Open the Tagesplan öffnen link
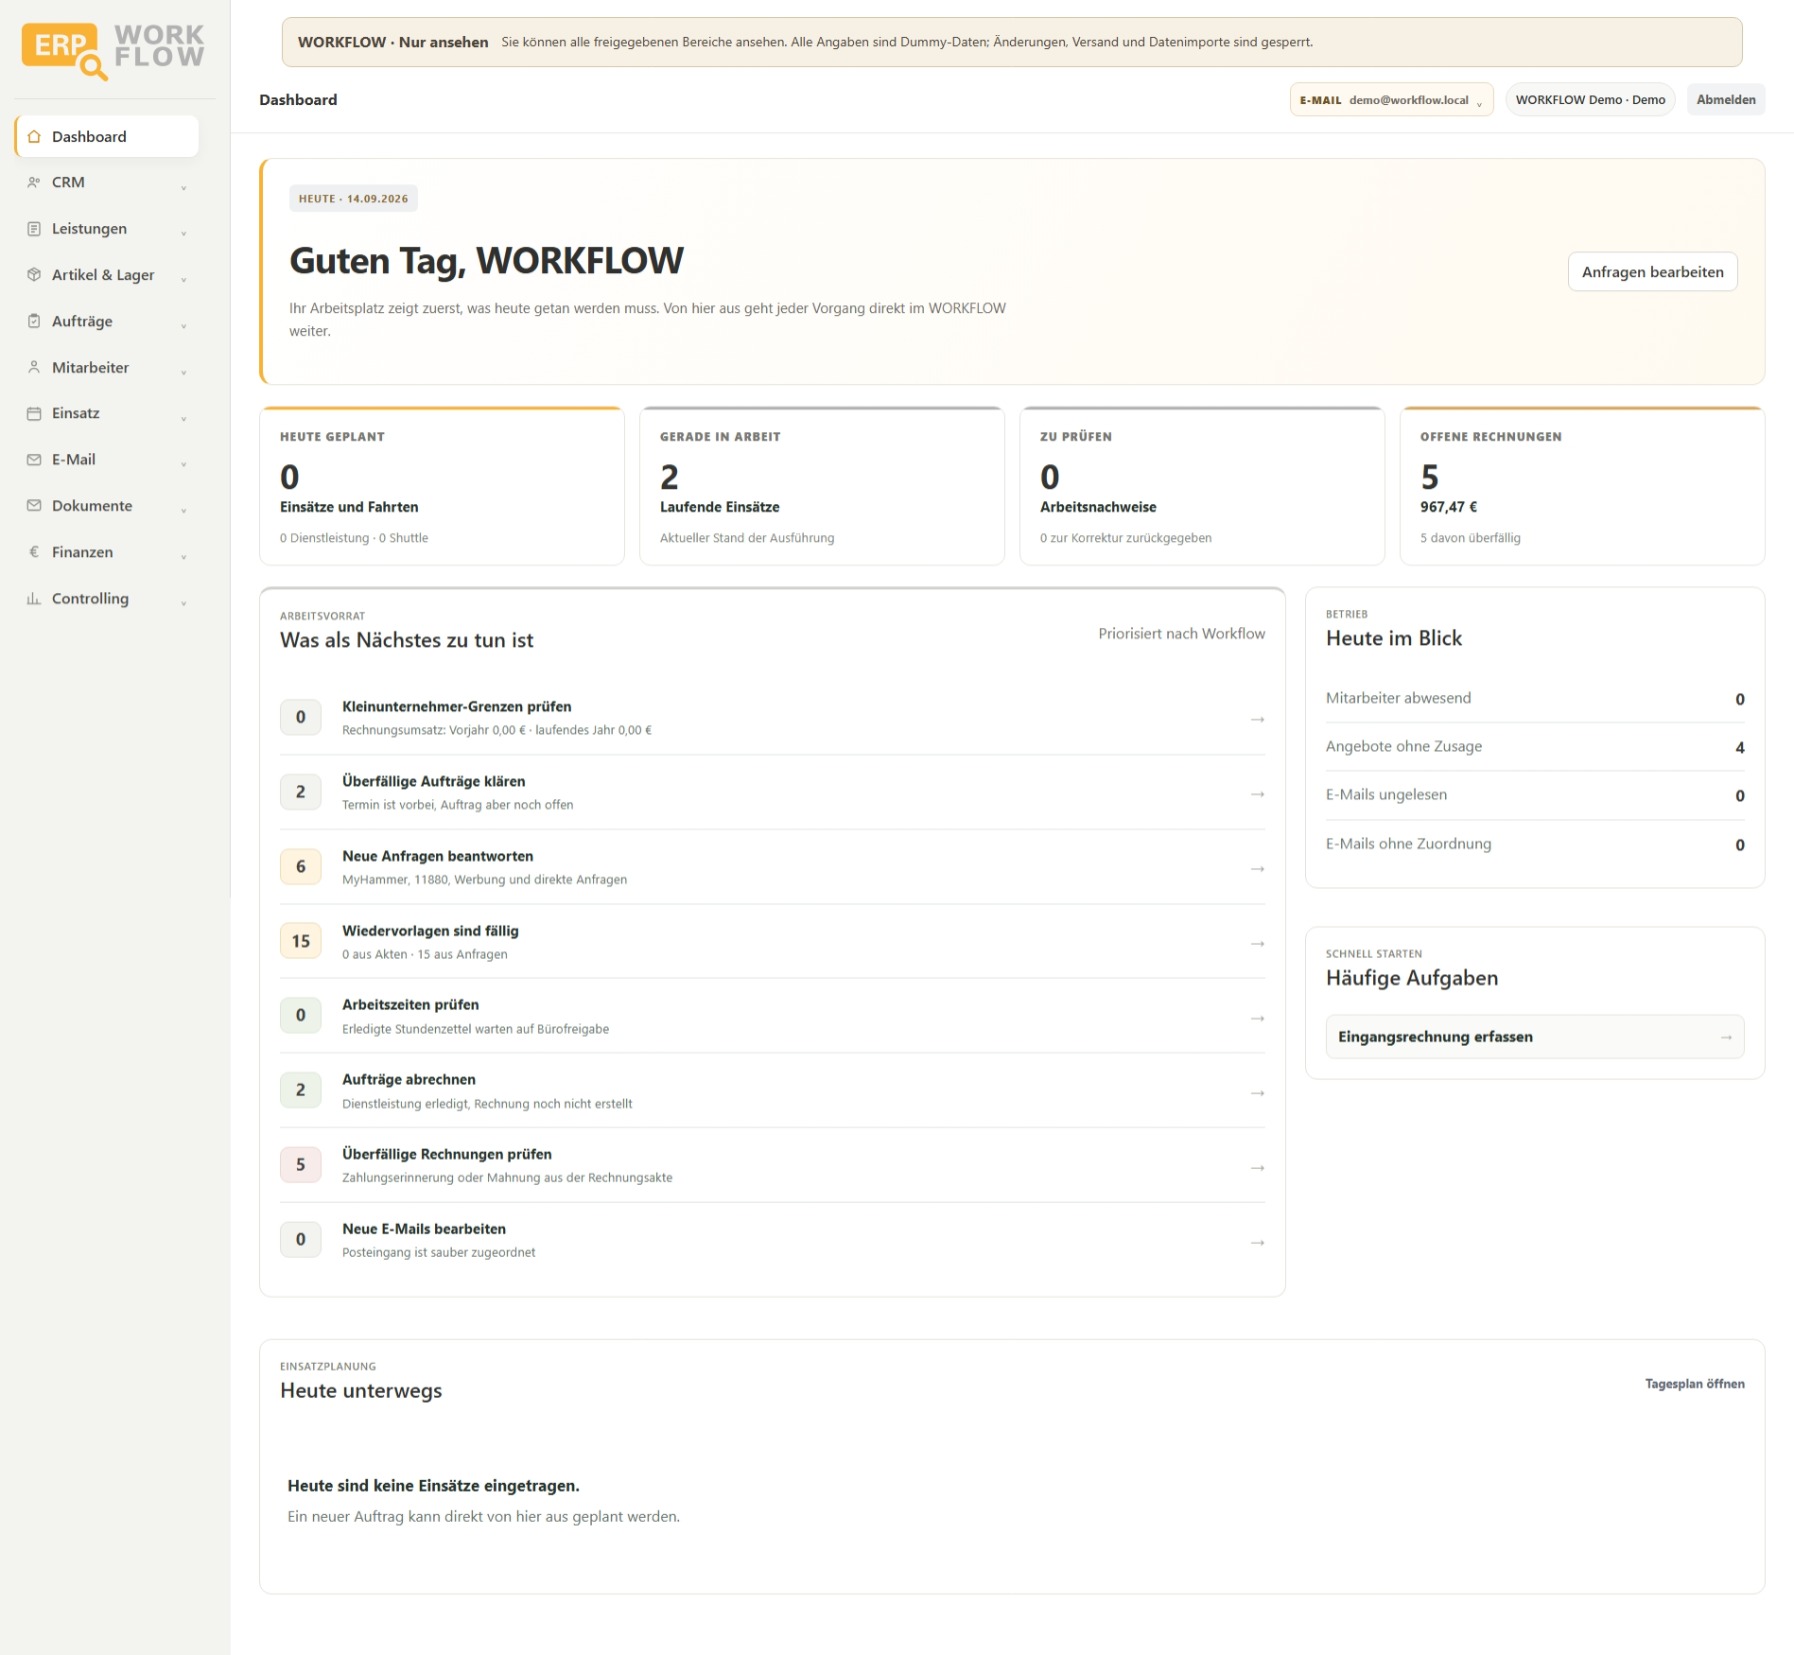1794x1655 pixels. click(x=1694, y=1384)
